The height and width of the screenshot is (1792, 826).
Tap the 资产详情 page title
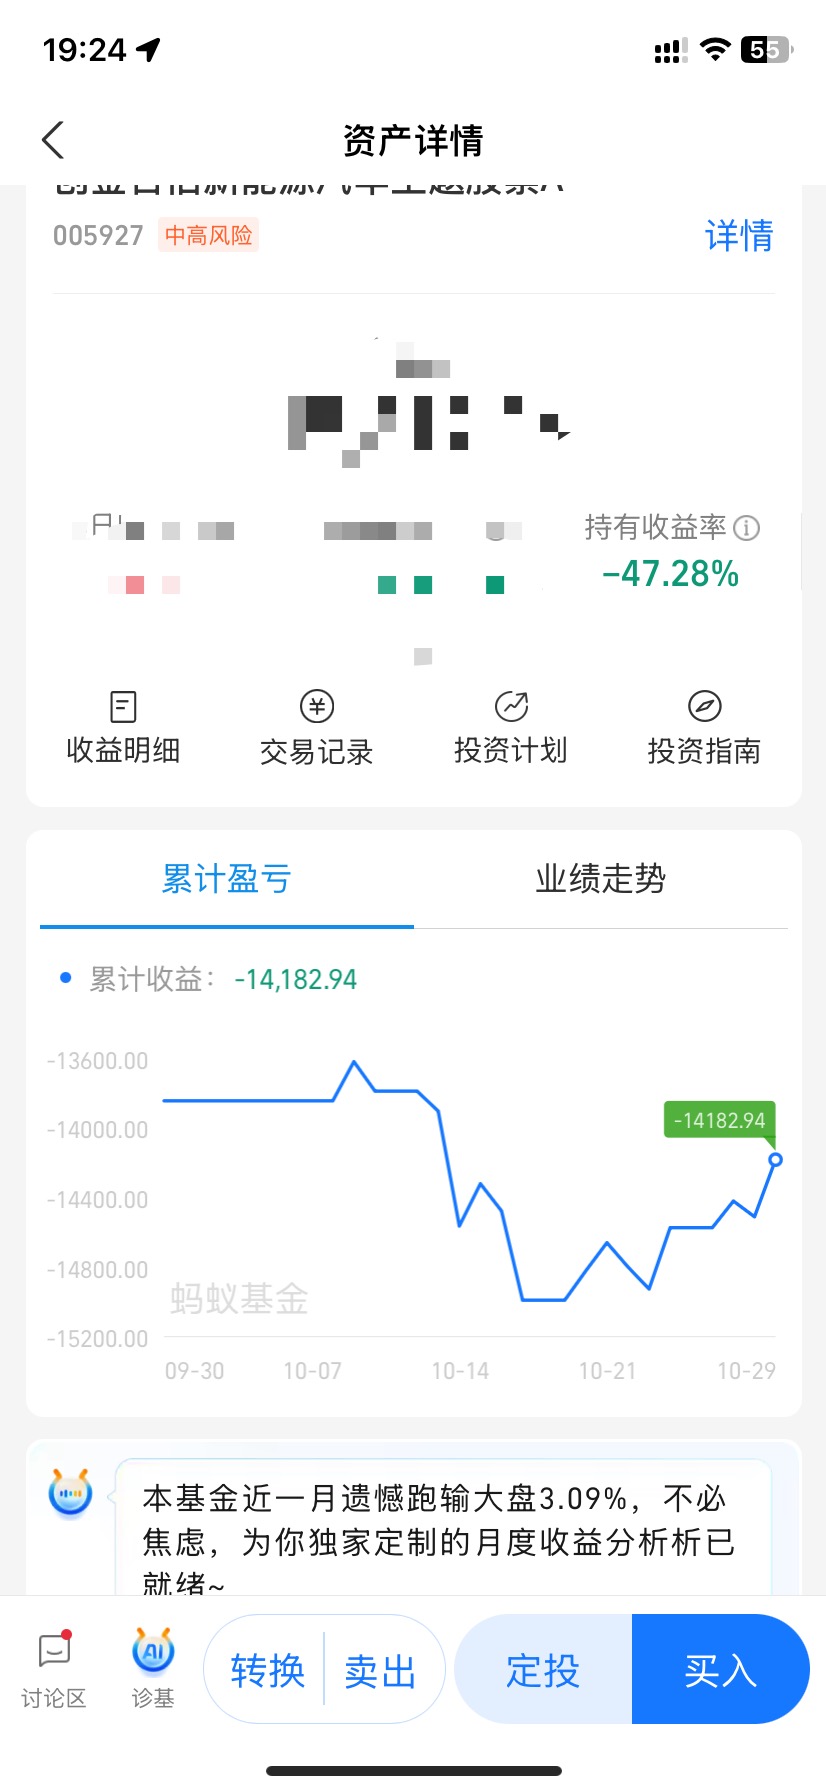(x=413, y=141)
